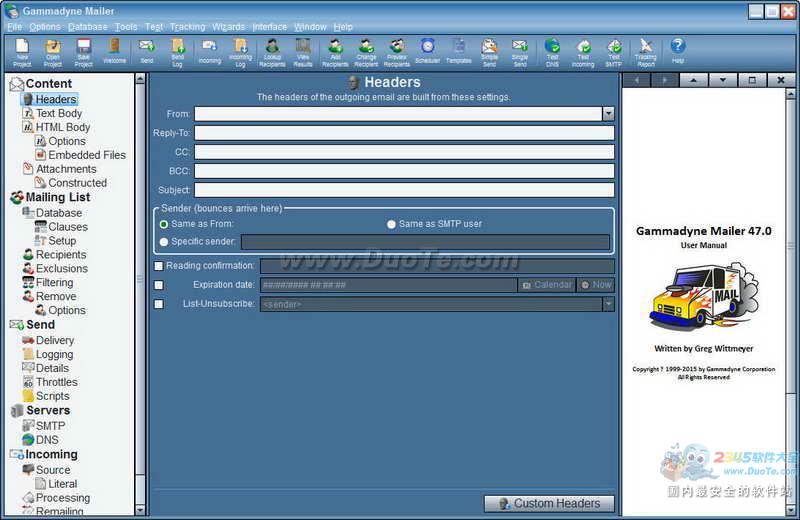Open Project toolbar icon
Image resolution: width=800 pixels, height=520 pixels.
pyautogui.click(x=53, y=53)
